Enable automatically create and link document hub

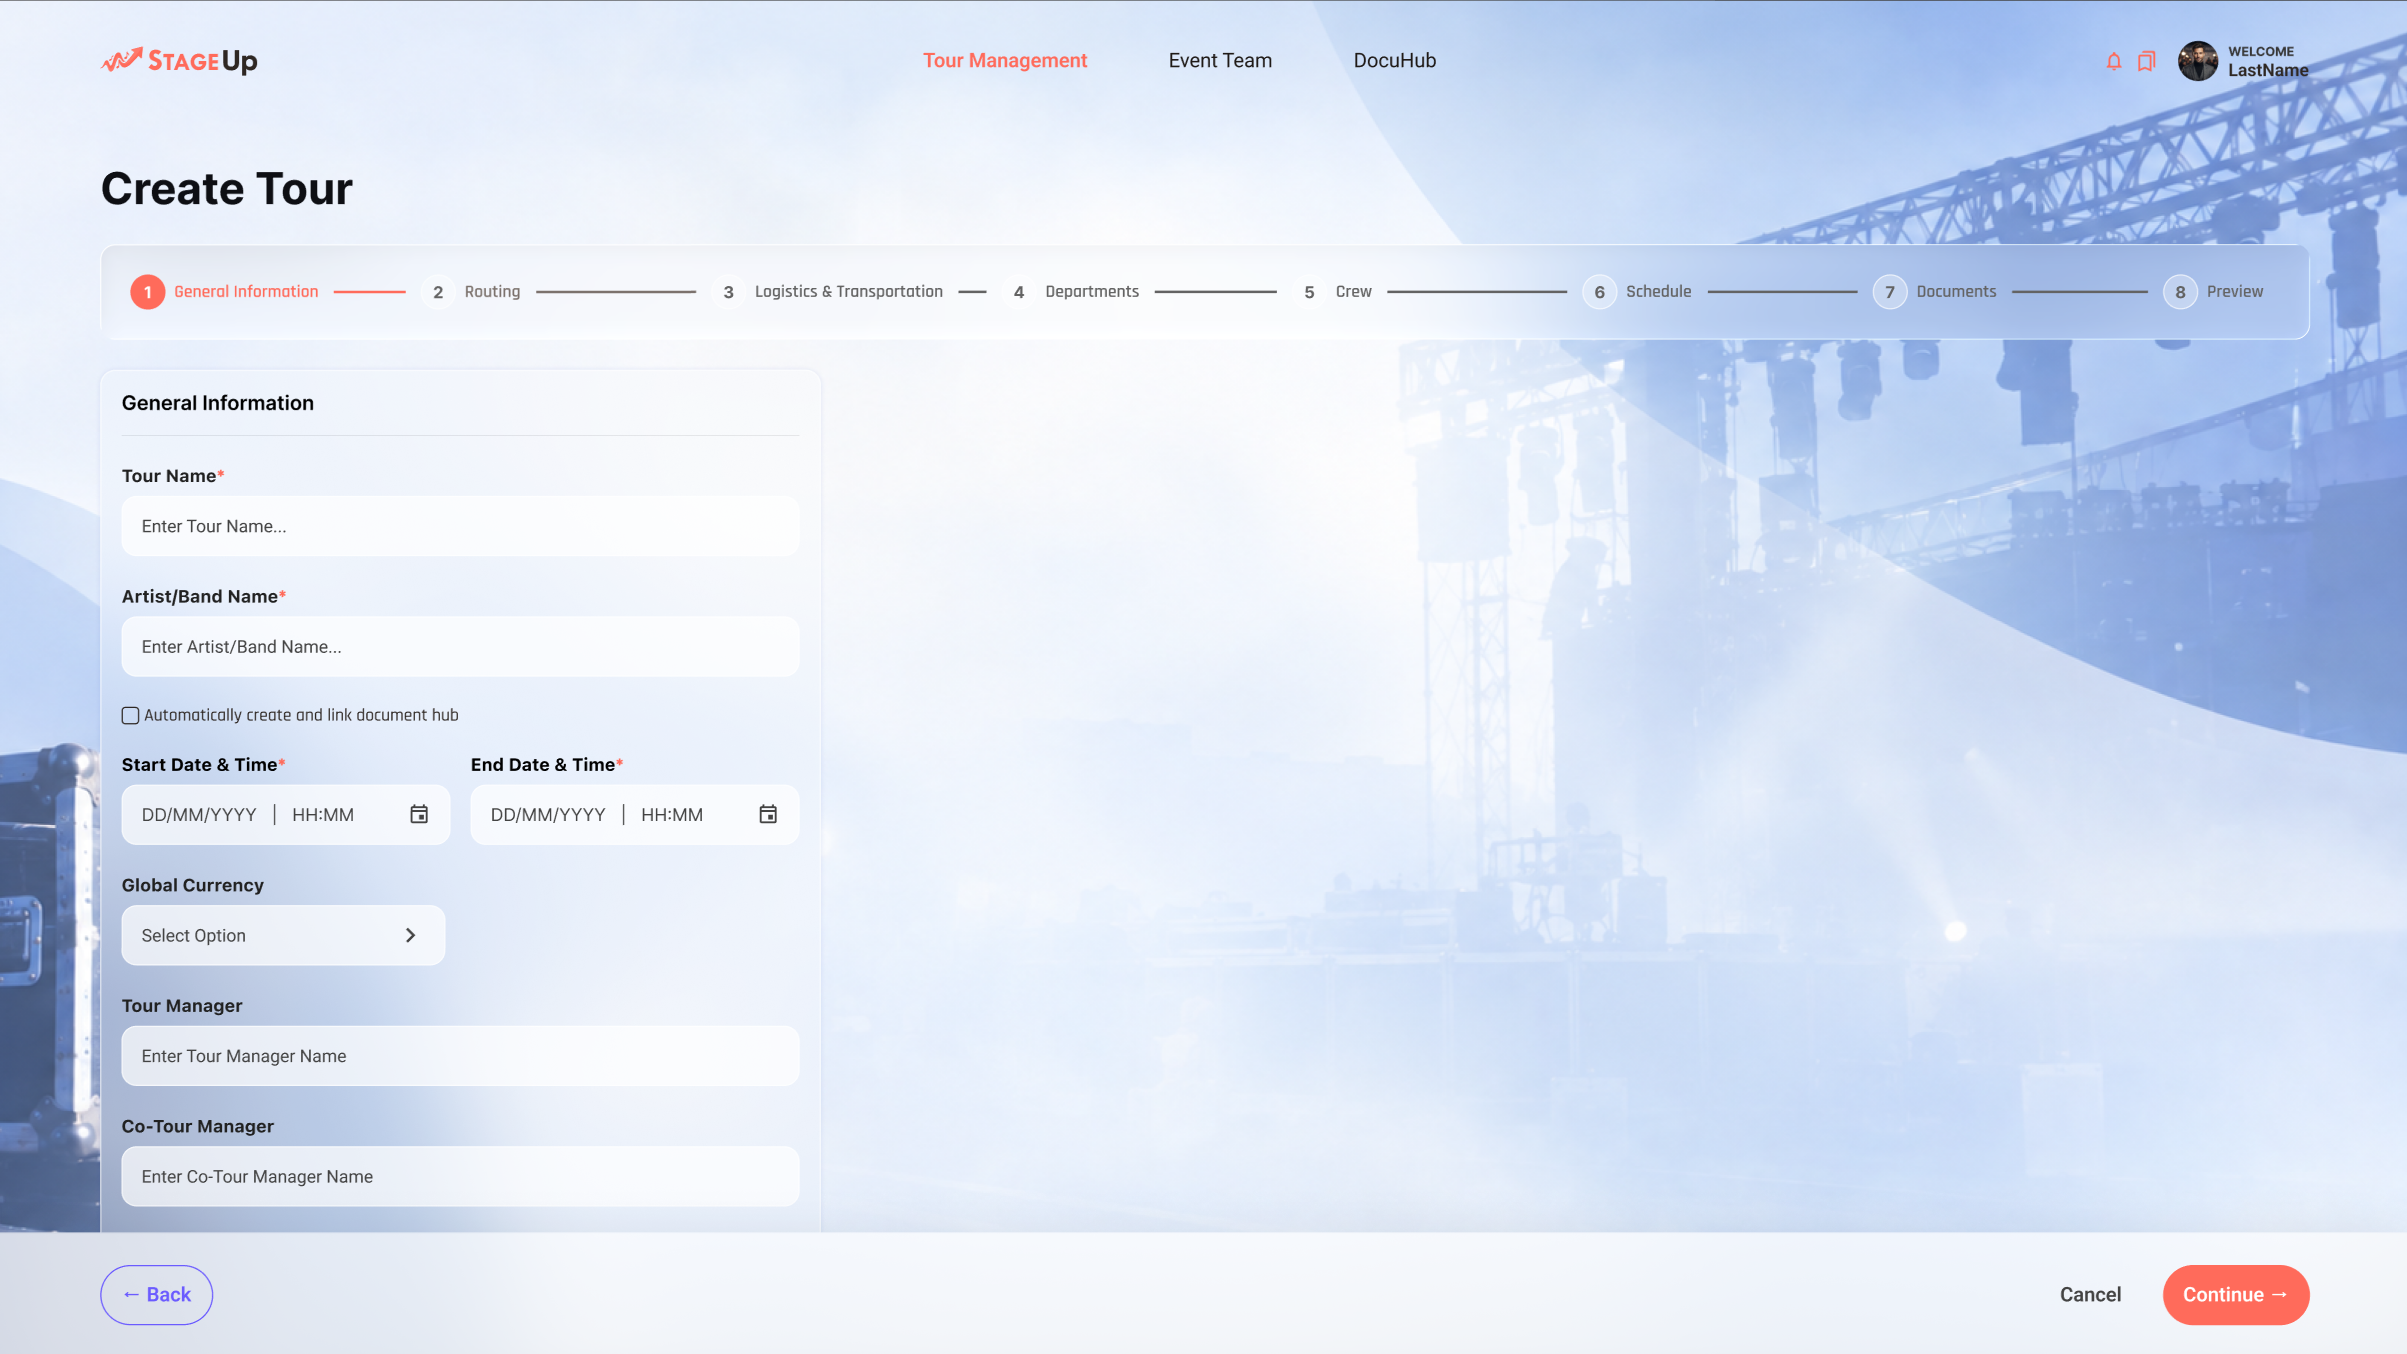coord(130,715)
